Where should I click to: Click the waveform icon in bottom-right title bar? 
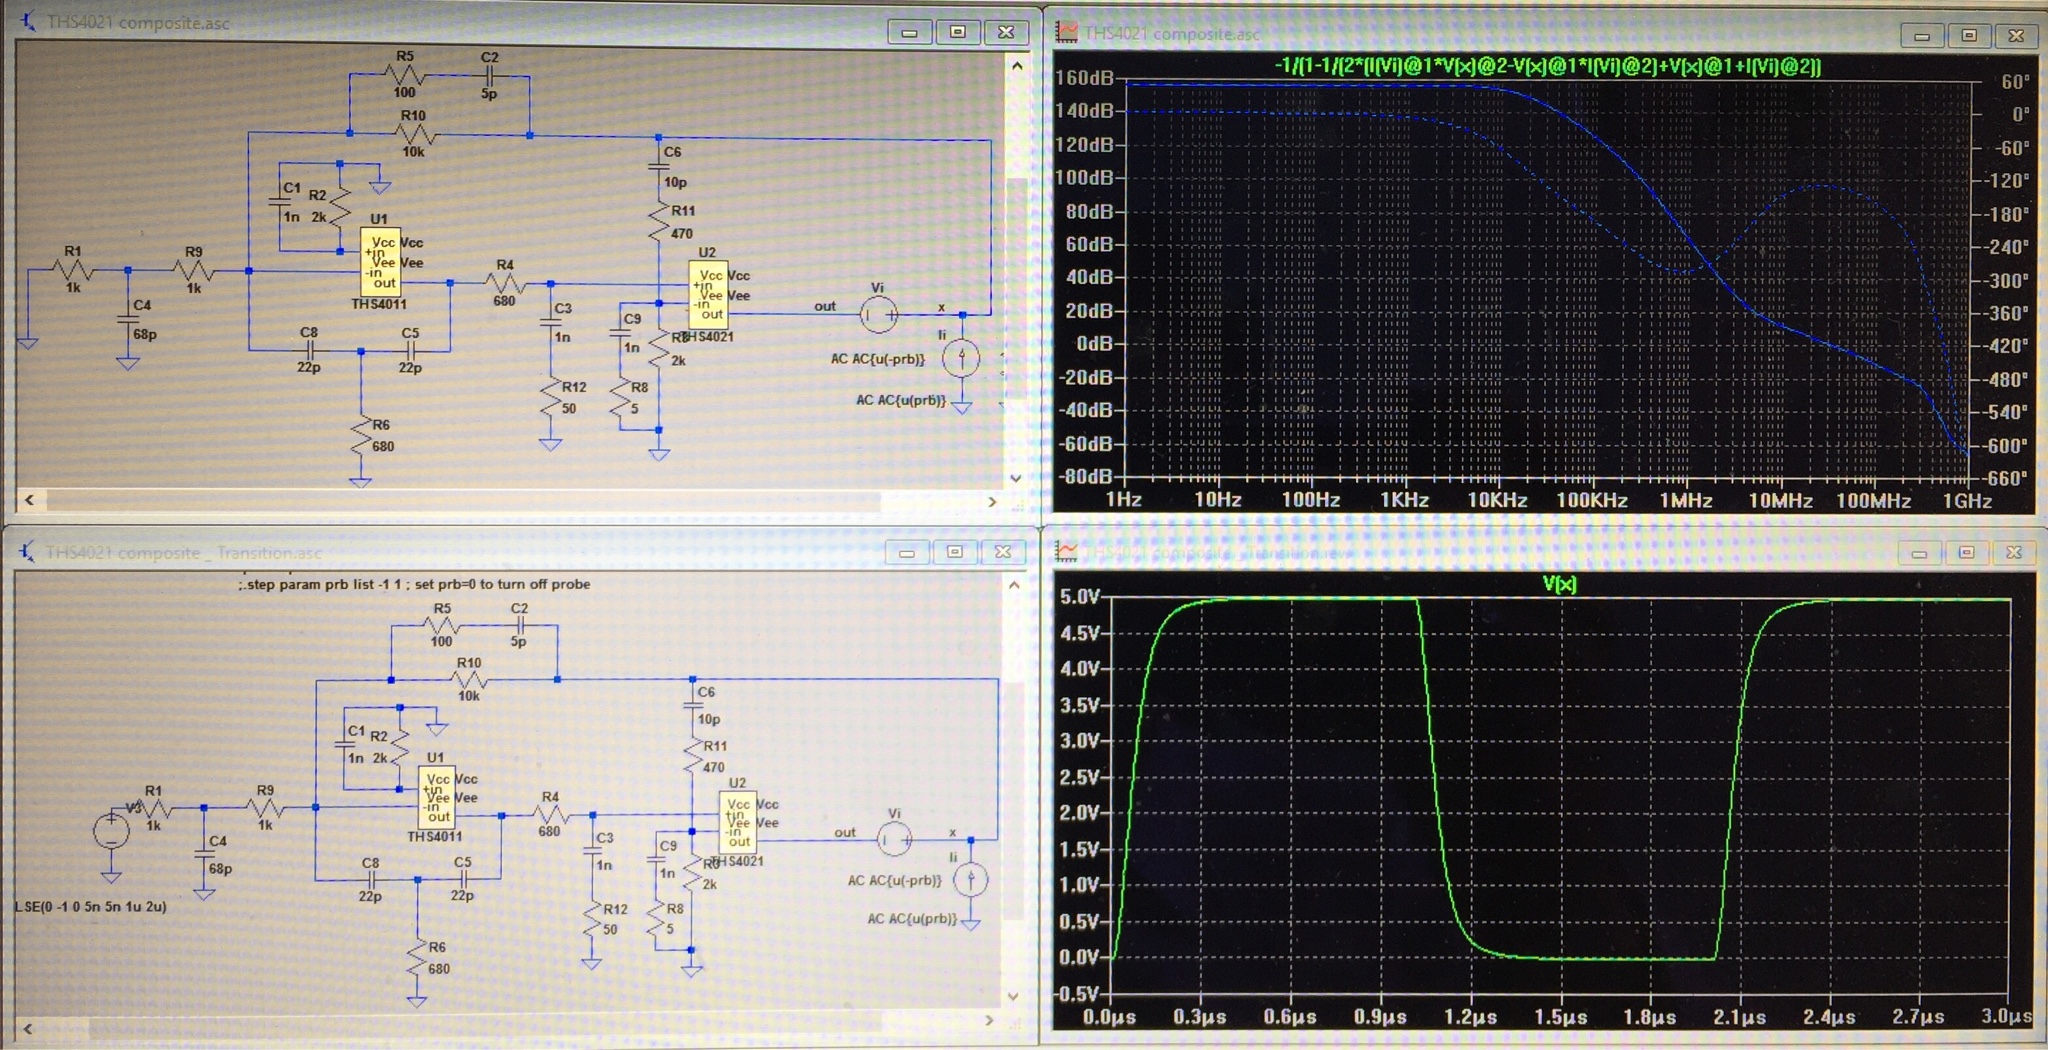[1068, 552]
